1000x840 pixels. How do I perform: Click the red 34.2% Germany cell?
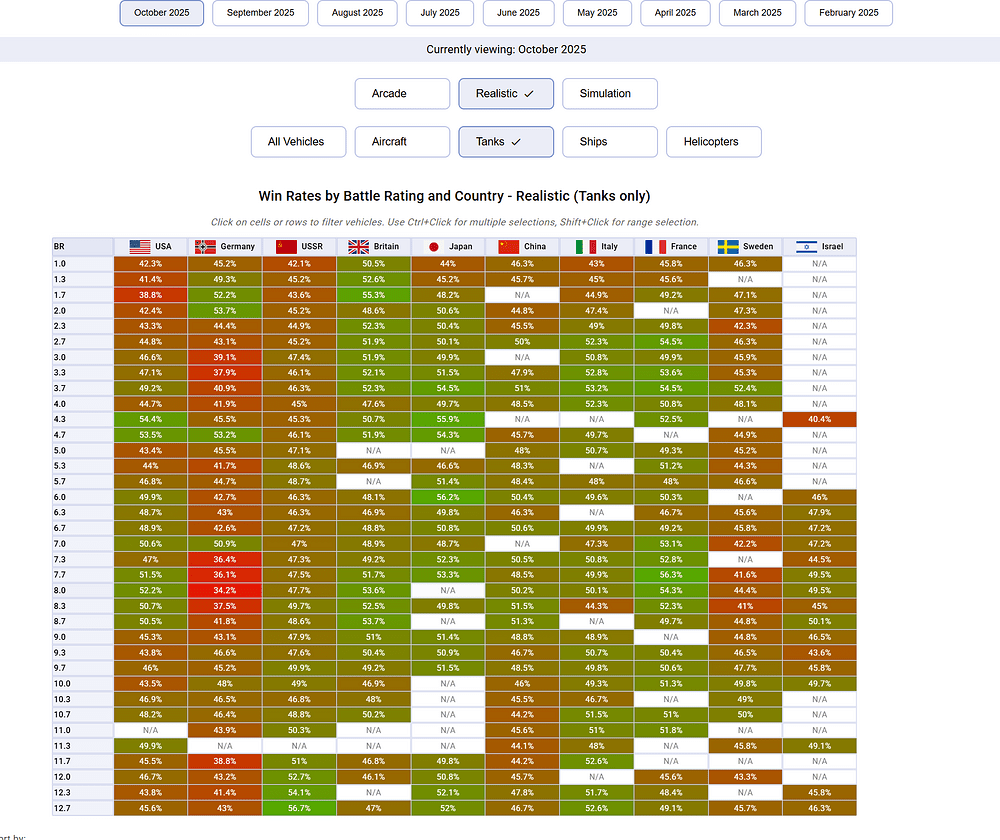pos(224,590)
